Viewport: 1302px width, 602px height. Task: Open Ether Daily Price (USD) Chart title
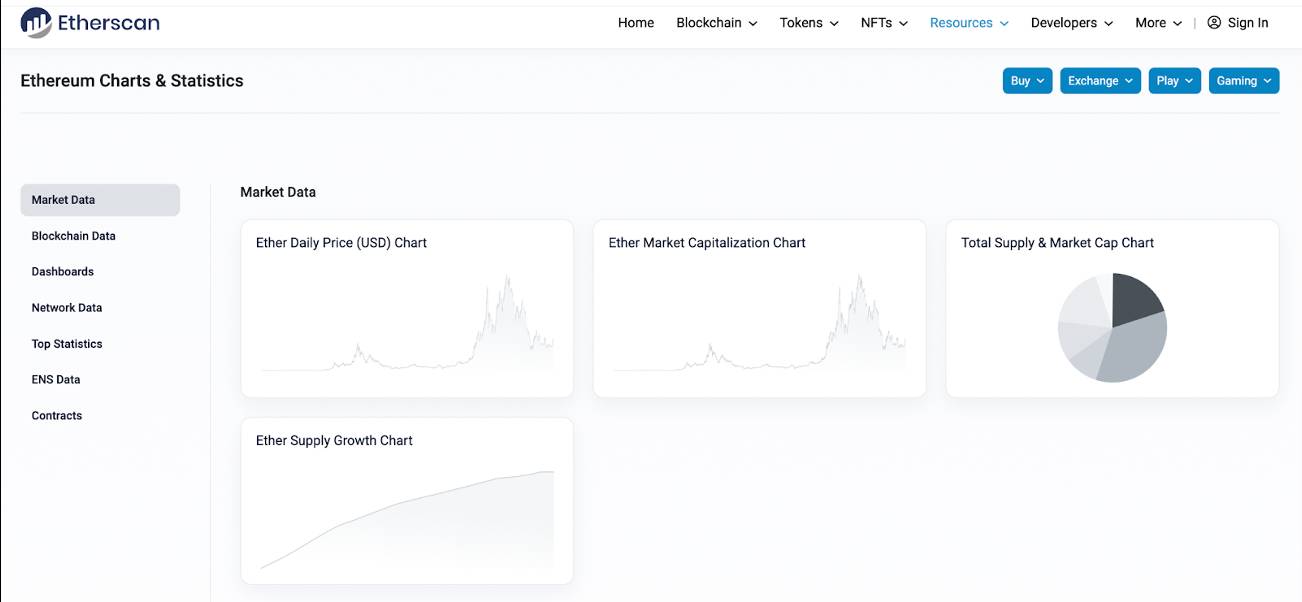(x=341, y=243)
